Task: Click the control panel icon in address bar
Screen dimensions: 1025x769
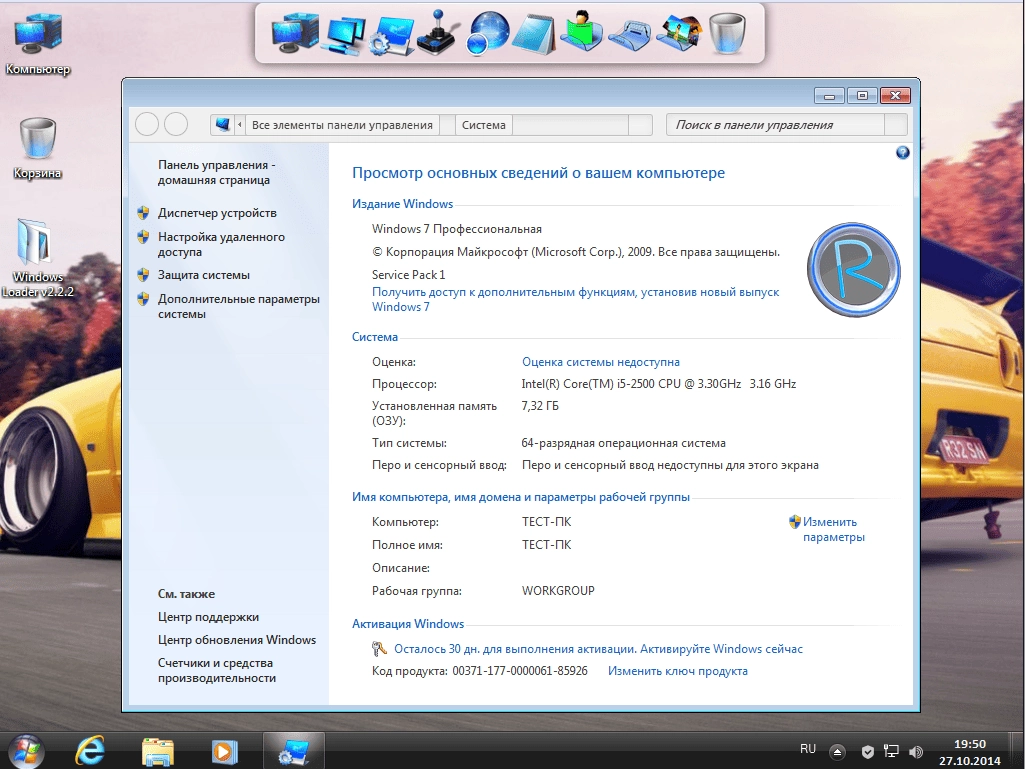Action: pos(222,125)
